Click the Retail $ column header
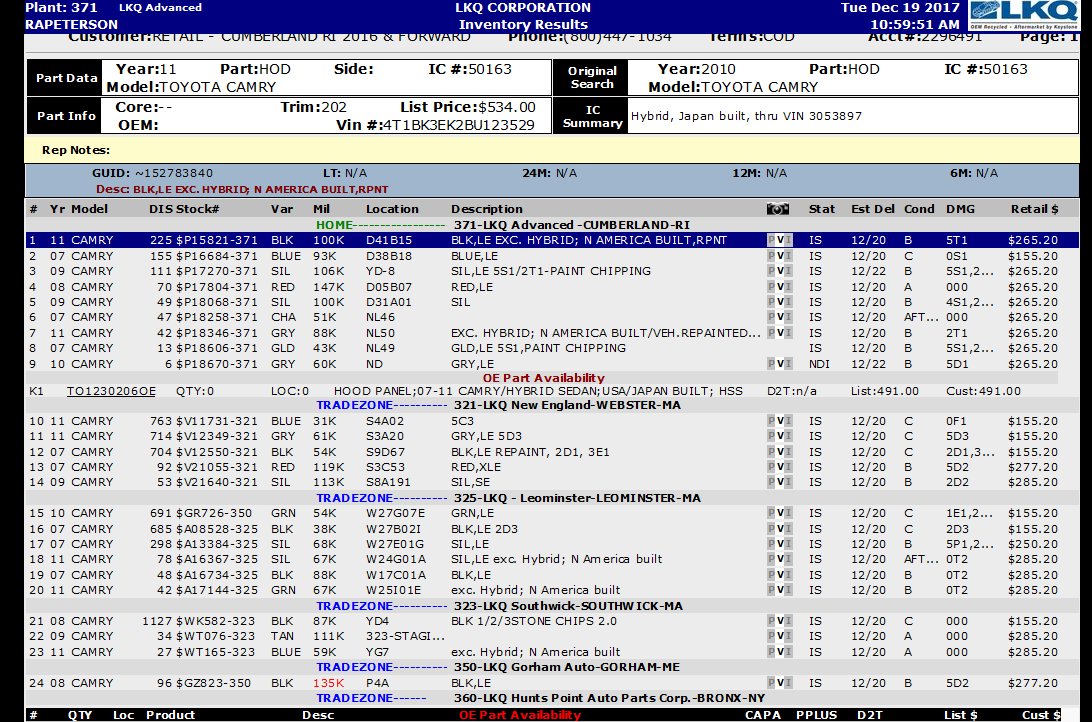Screen dimensions: 1092x722 point(1034,209)
